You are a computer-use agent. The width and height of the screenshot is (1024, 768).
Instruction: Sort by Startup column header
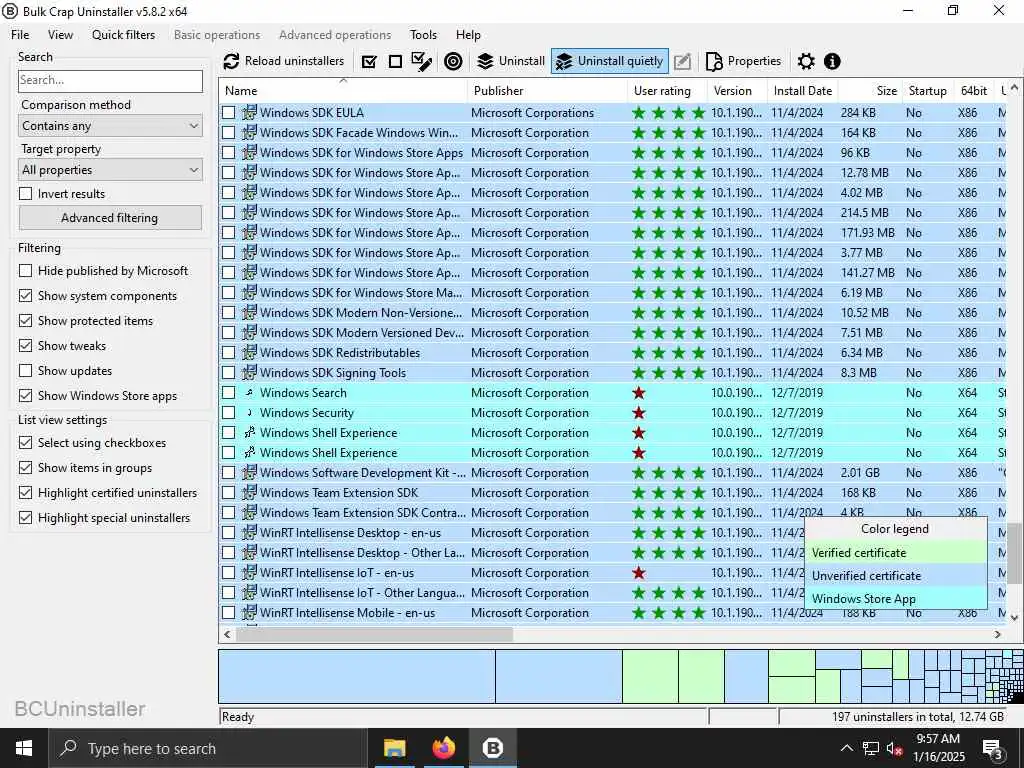[927, 91]
